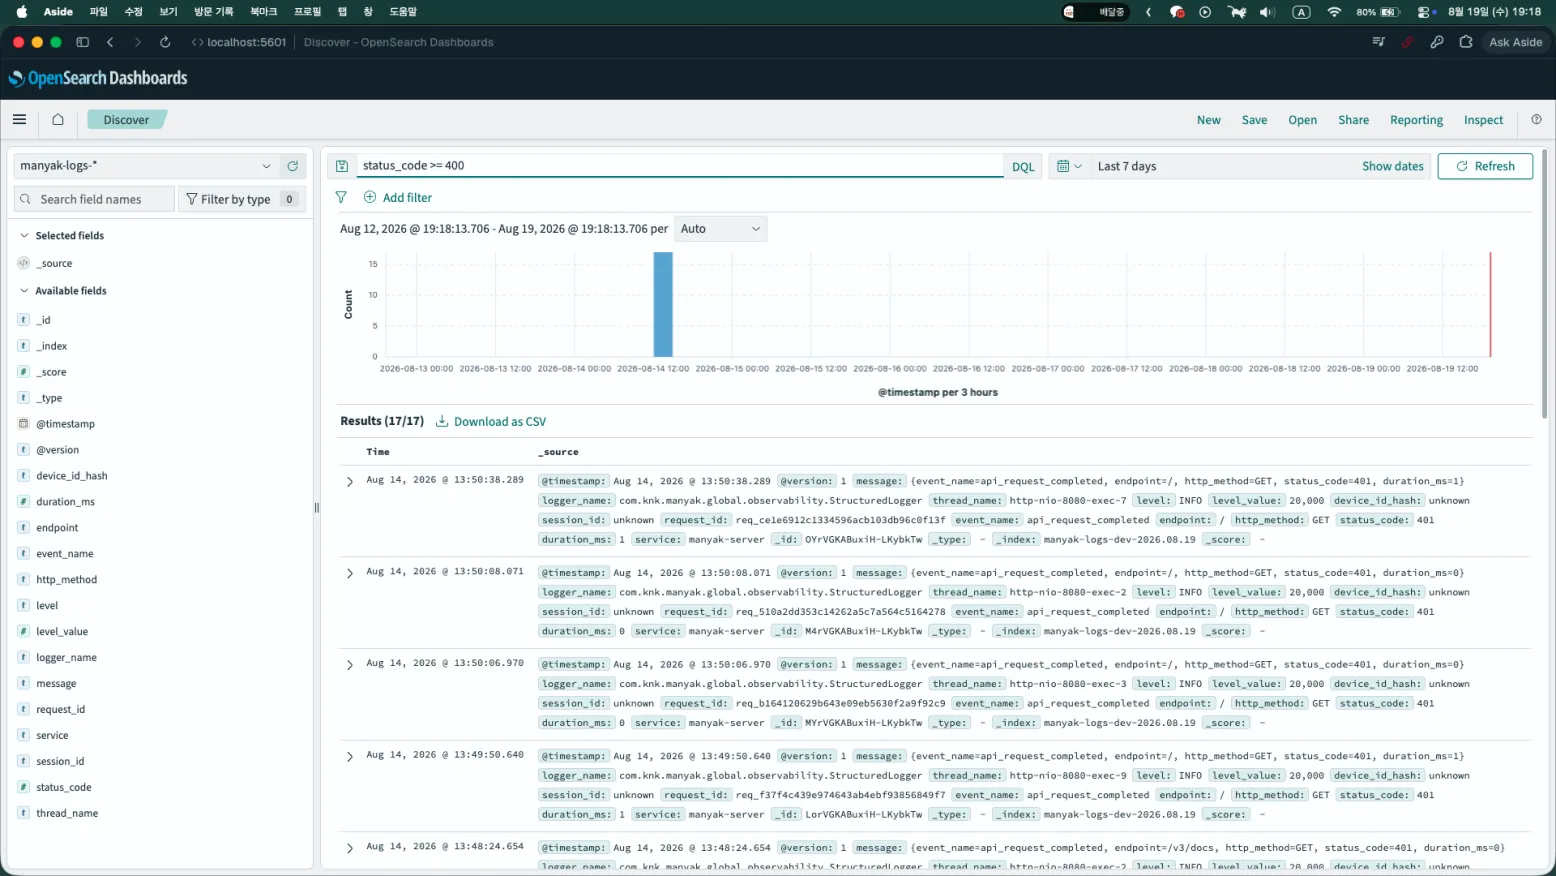
Task: Click the keyboard input source A icon
Action: click(x=1301, y=12)
